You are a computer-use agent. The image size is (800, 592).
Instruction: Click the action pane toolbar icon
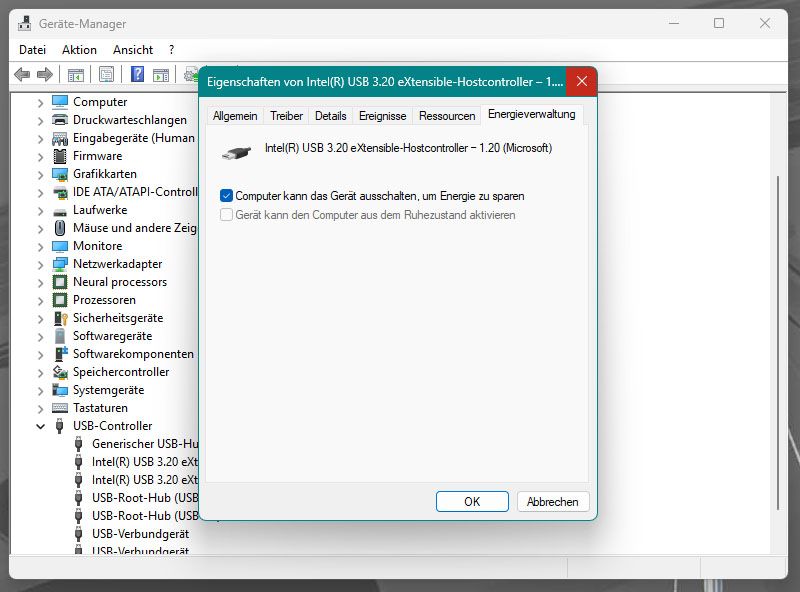point(161,75)
